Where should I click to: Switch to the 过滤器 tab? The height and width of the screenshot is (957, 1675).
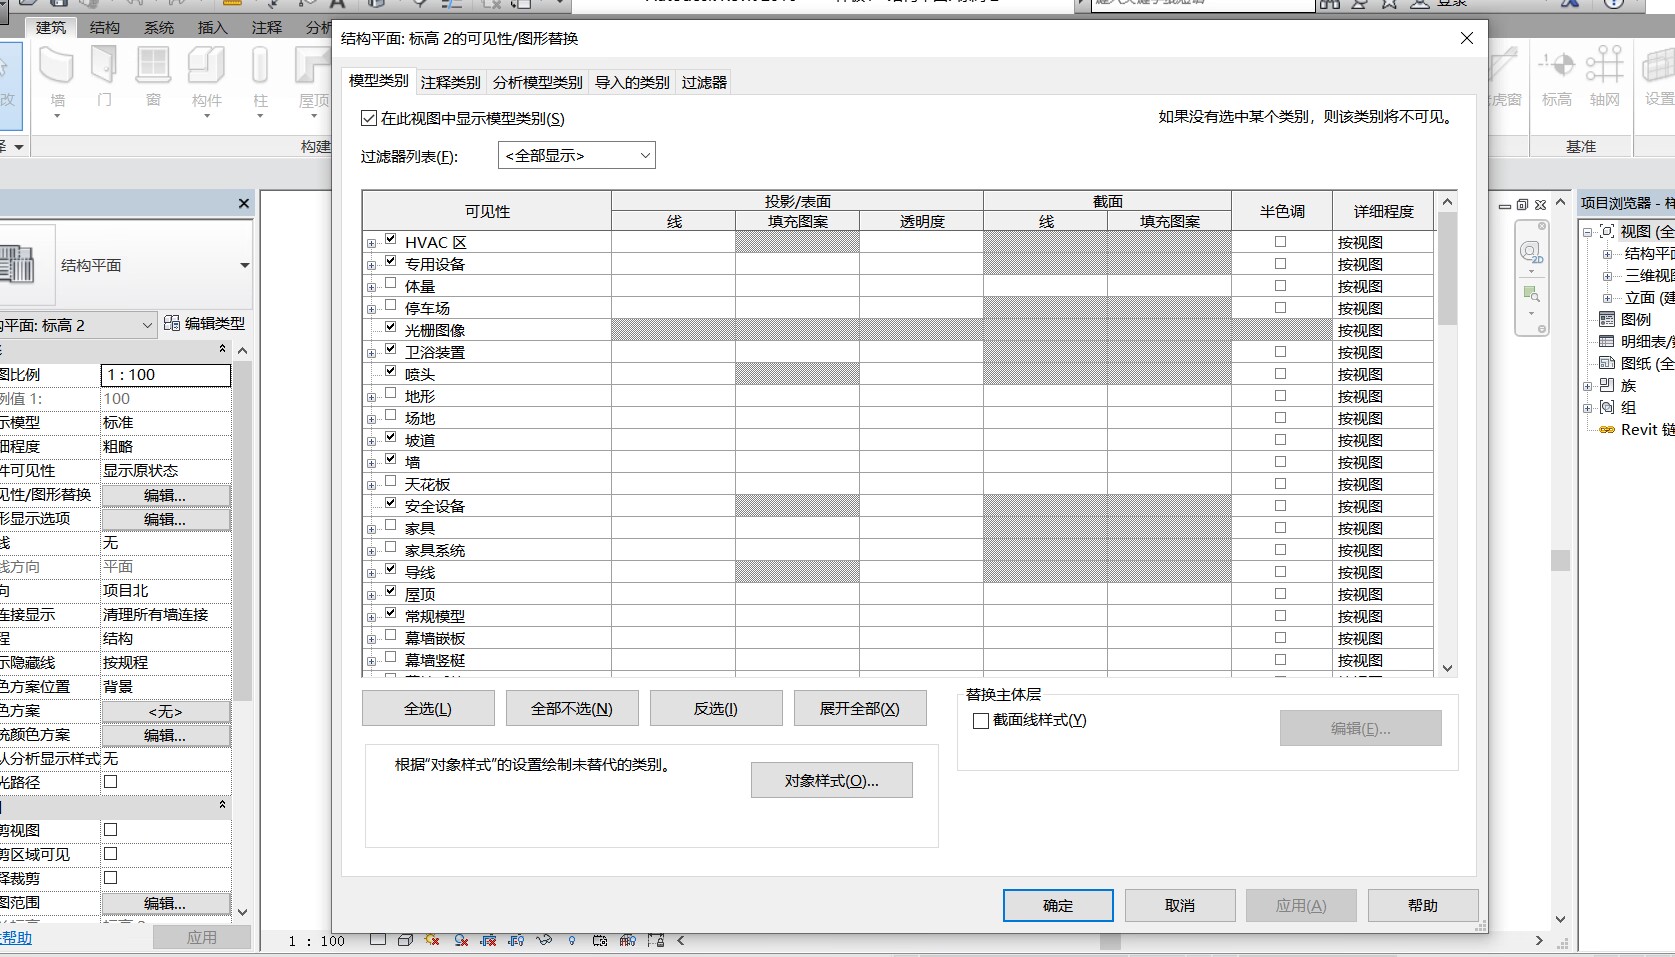pyautogui.click(x=704, y=82)
